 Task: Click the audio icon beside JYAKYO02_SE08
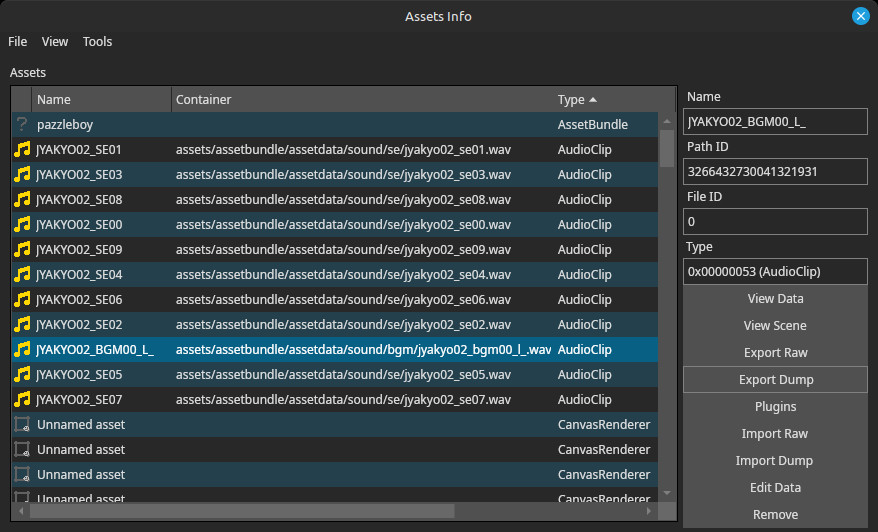(x=22, y=200)
